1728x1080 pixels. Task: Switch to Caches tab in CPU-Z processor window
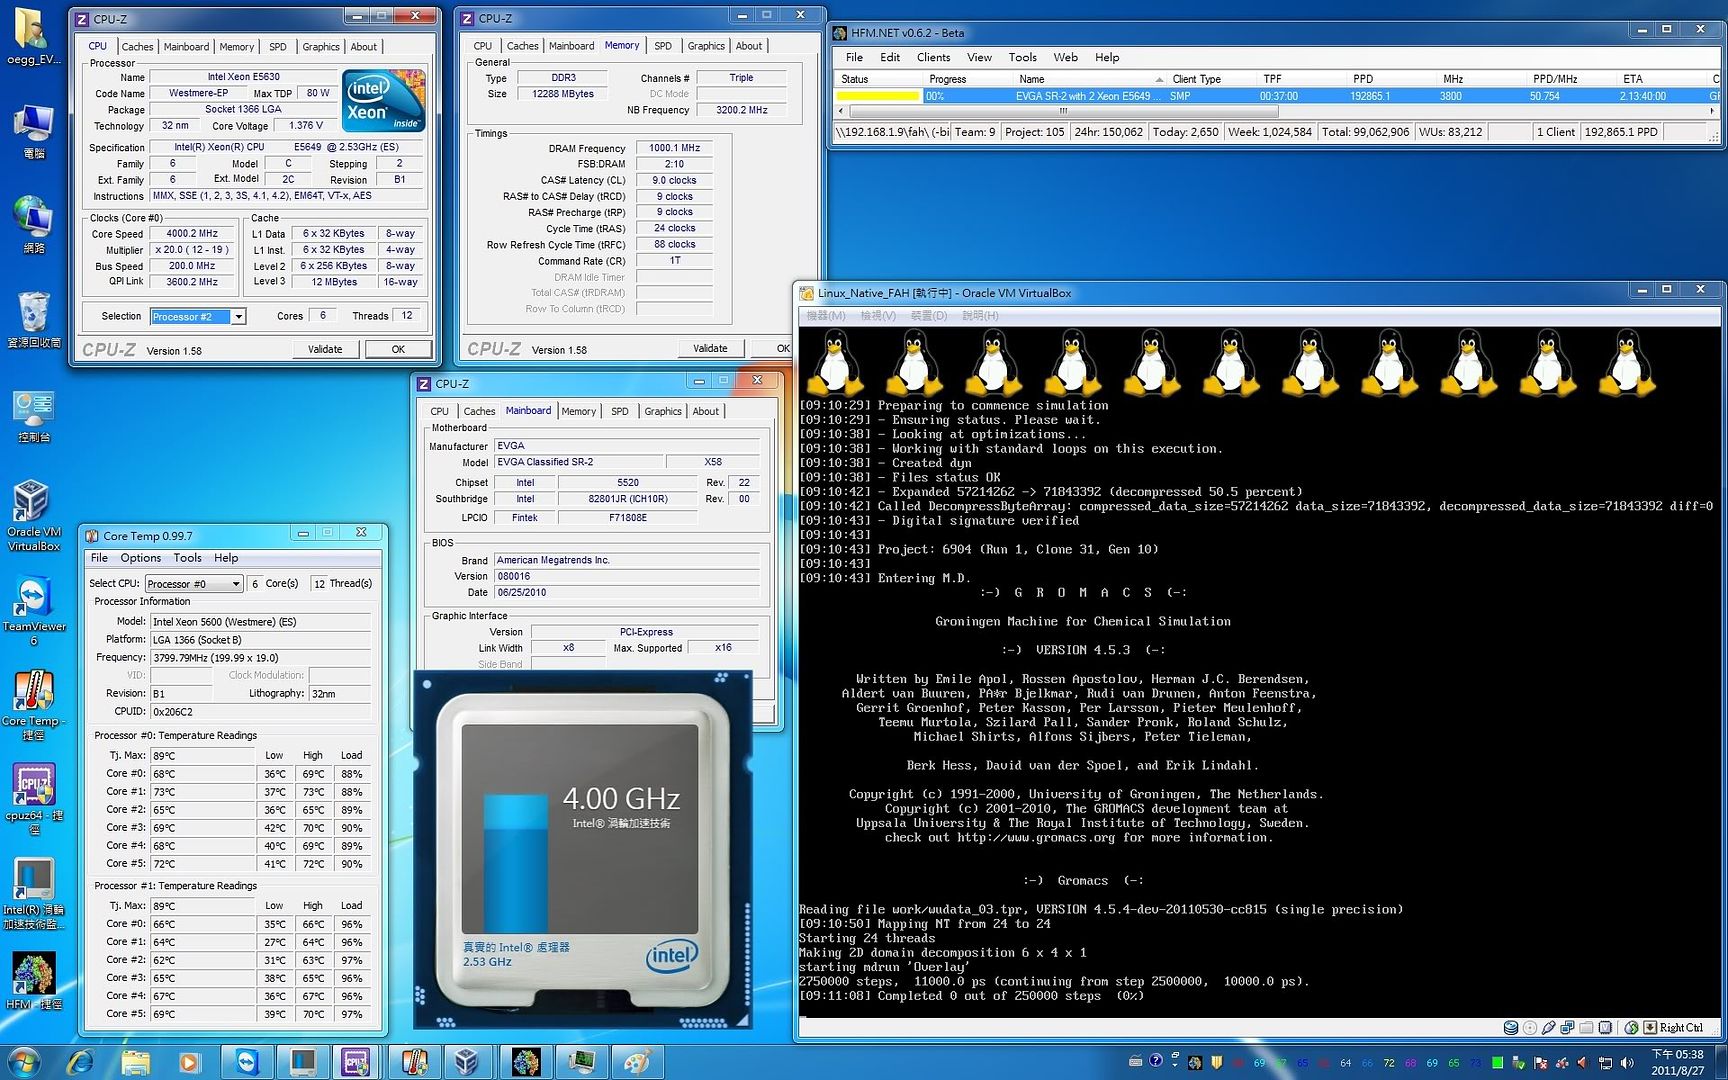138,47
